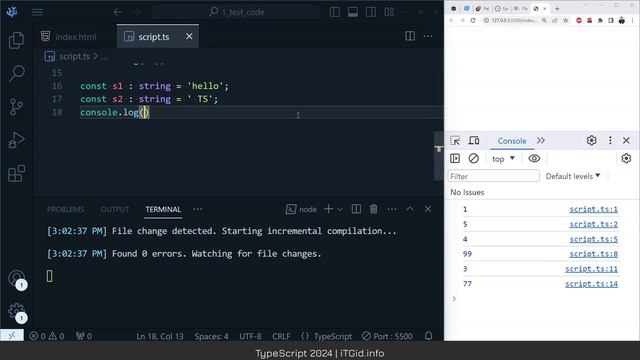Image resolution: width=640 pixels, height=360 pixels.
Task: Open console settings gear
Action: point(626,158)
